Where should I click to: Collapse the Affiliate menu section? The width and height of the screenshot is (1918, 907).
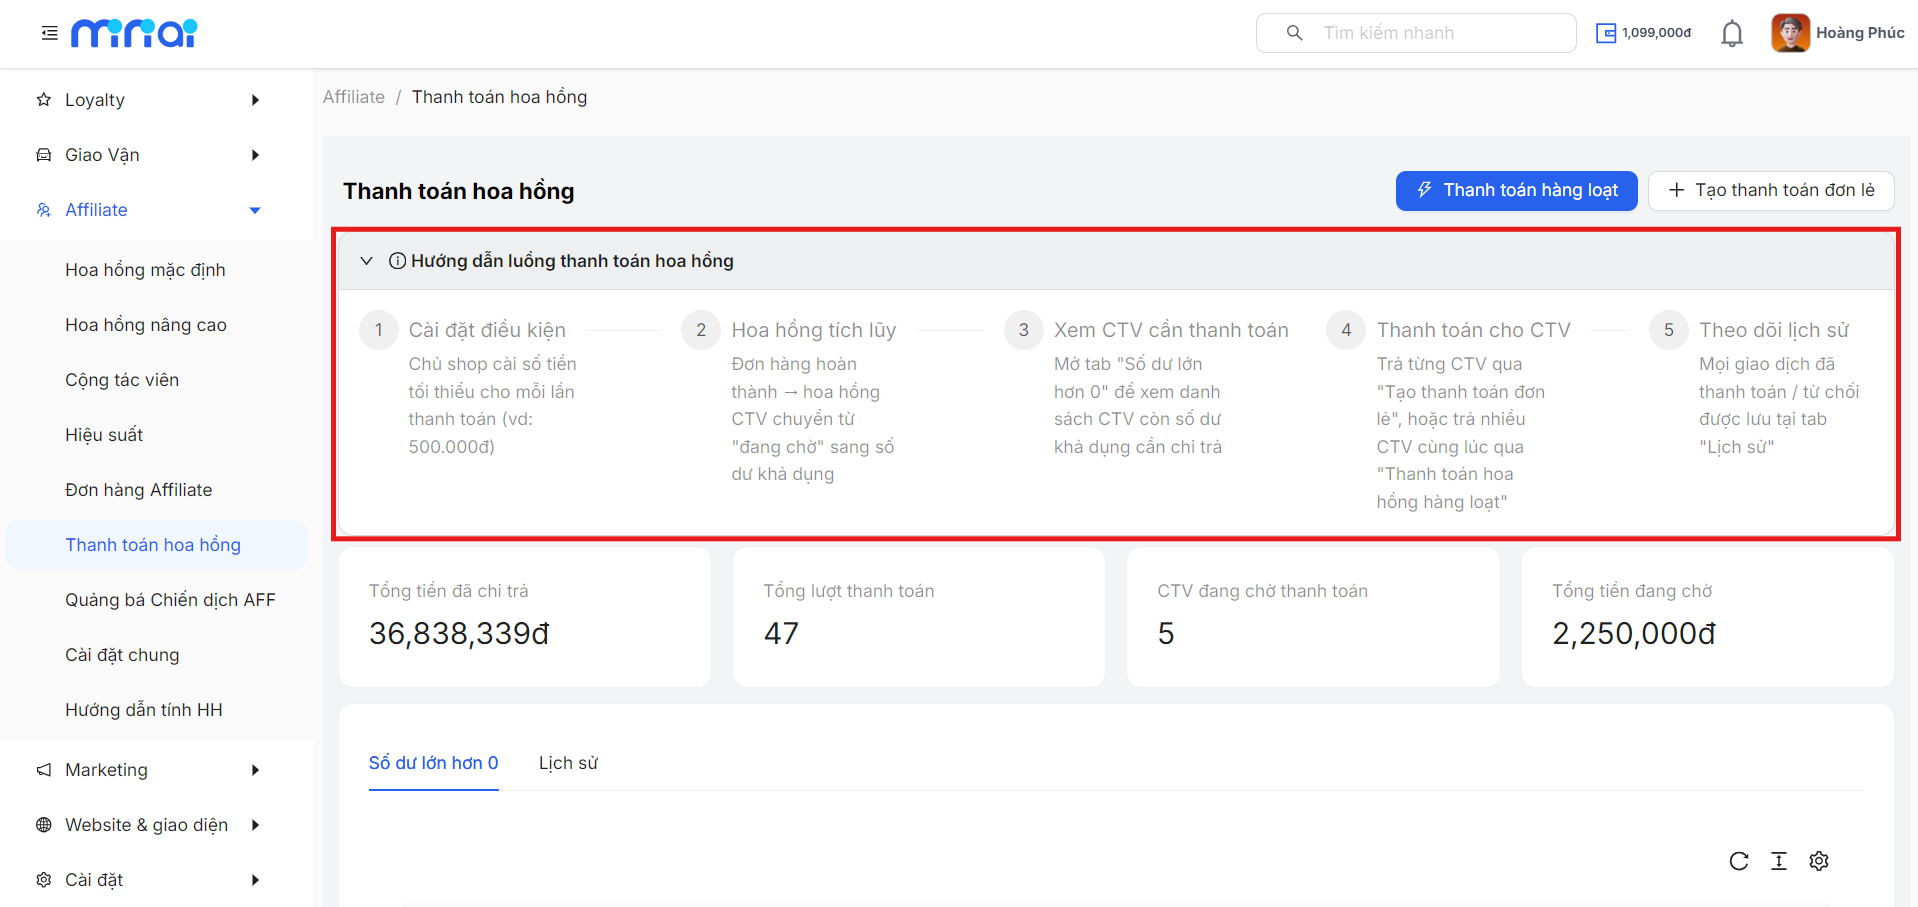pyautogui.click(x=148, y=210)
